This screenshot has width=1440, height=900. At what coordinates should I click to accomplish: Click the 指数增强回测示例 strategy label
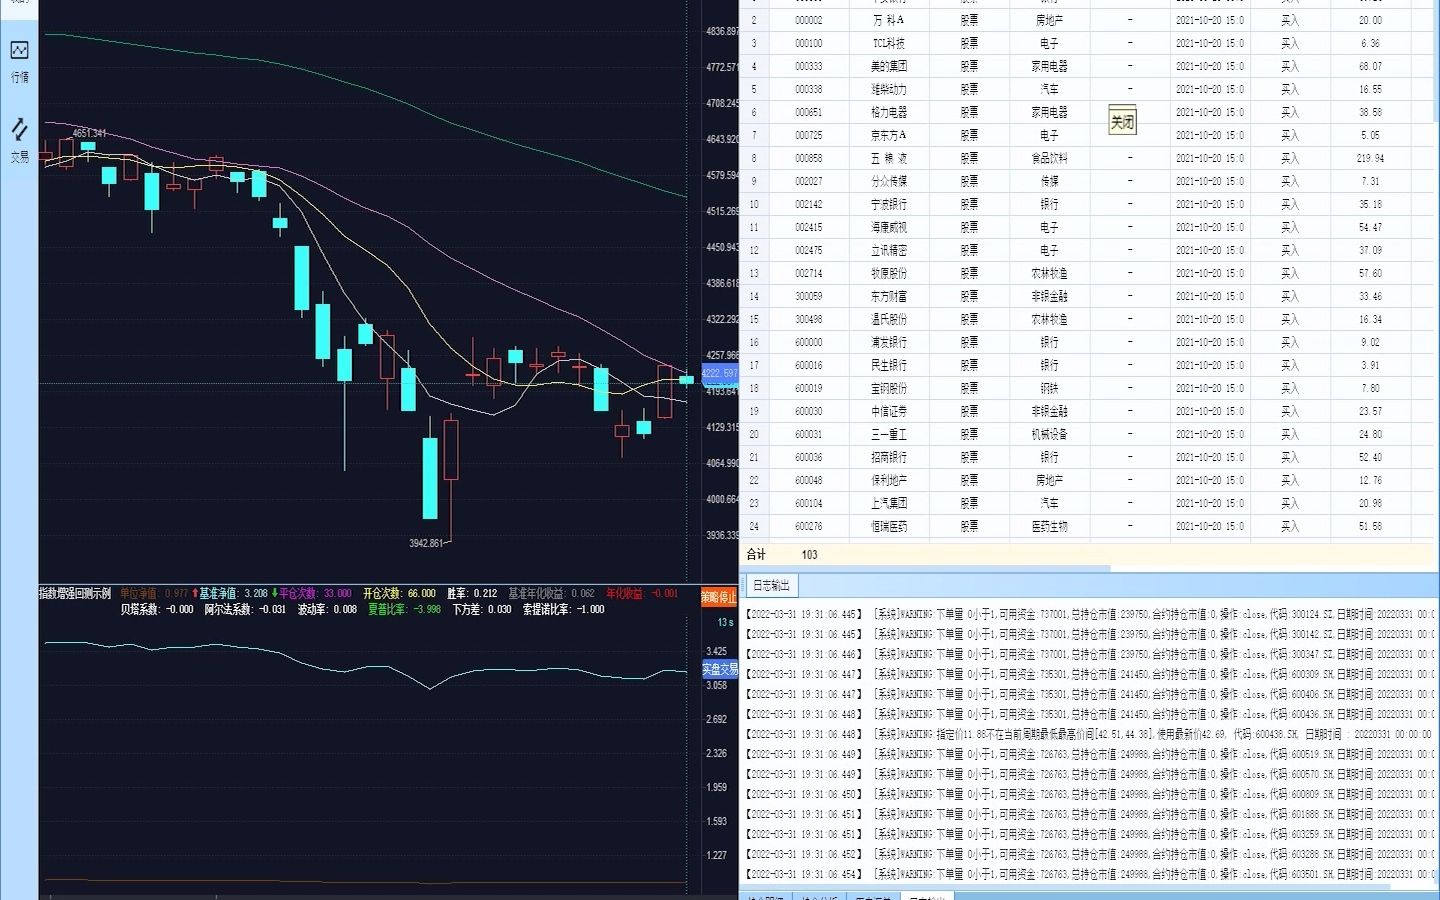(75, 593)
